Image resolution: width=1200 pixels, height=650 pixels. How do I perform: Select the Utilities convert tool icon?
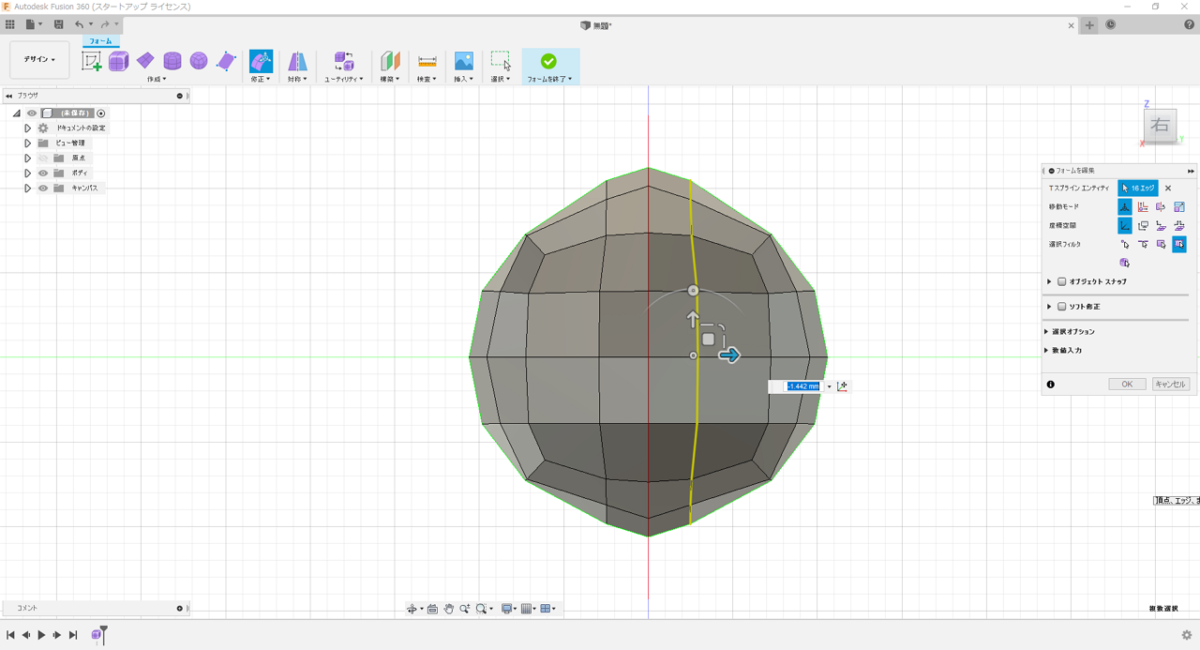[344, 61]
